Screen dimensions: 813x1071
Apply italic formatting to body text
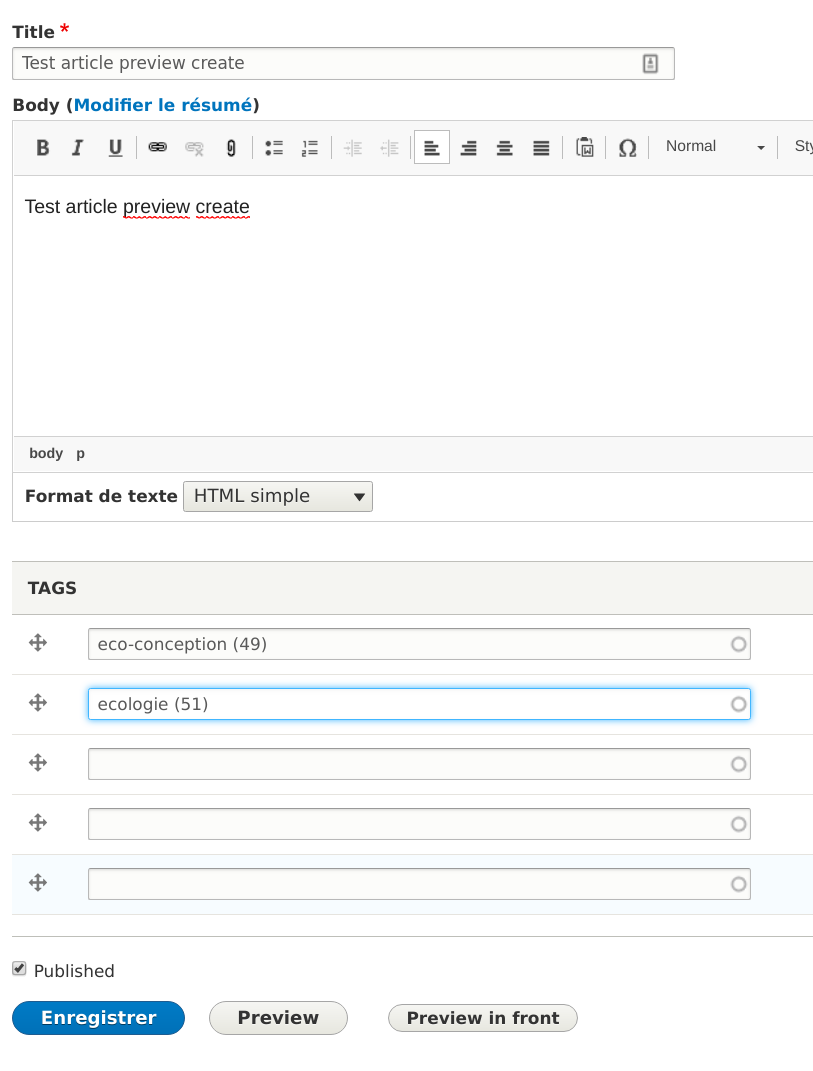tap(78, 147)
